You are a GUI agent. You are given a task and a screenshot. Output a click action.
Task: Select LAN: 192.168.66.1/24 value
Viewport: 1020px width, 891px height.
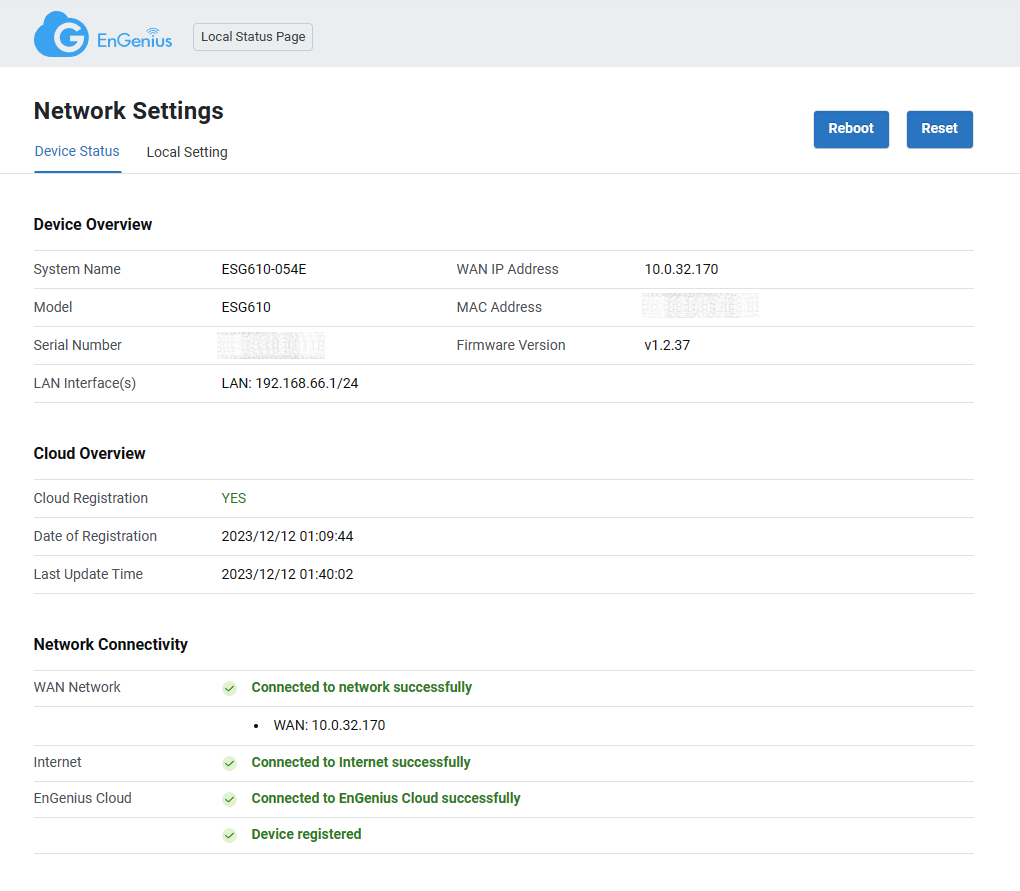[289, 383]
